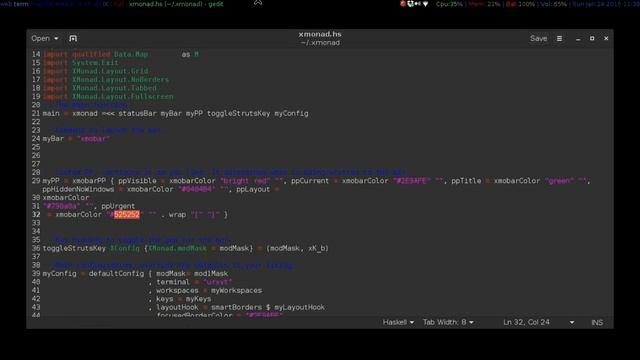Click the red tray icon in the top bar

[403, 4]
